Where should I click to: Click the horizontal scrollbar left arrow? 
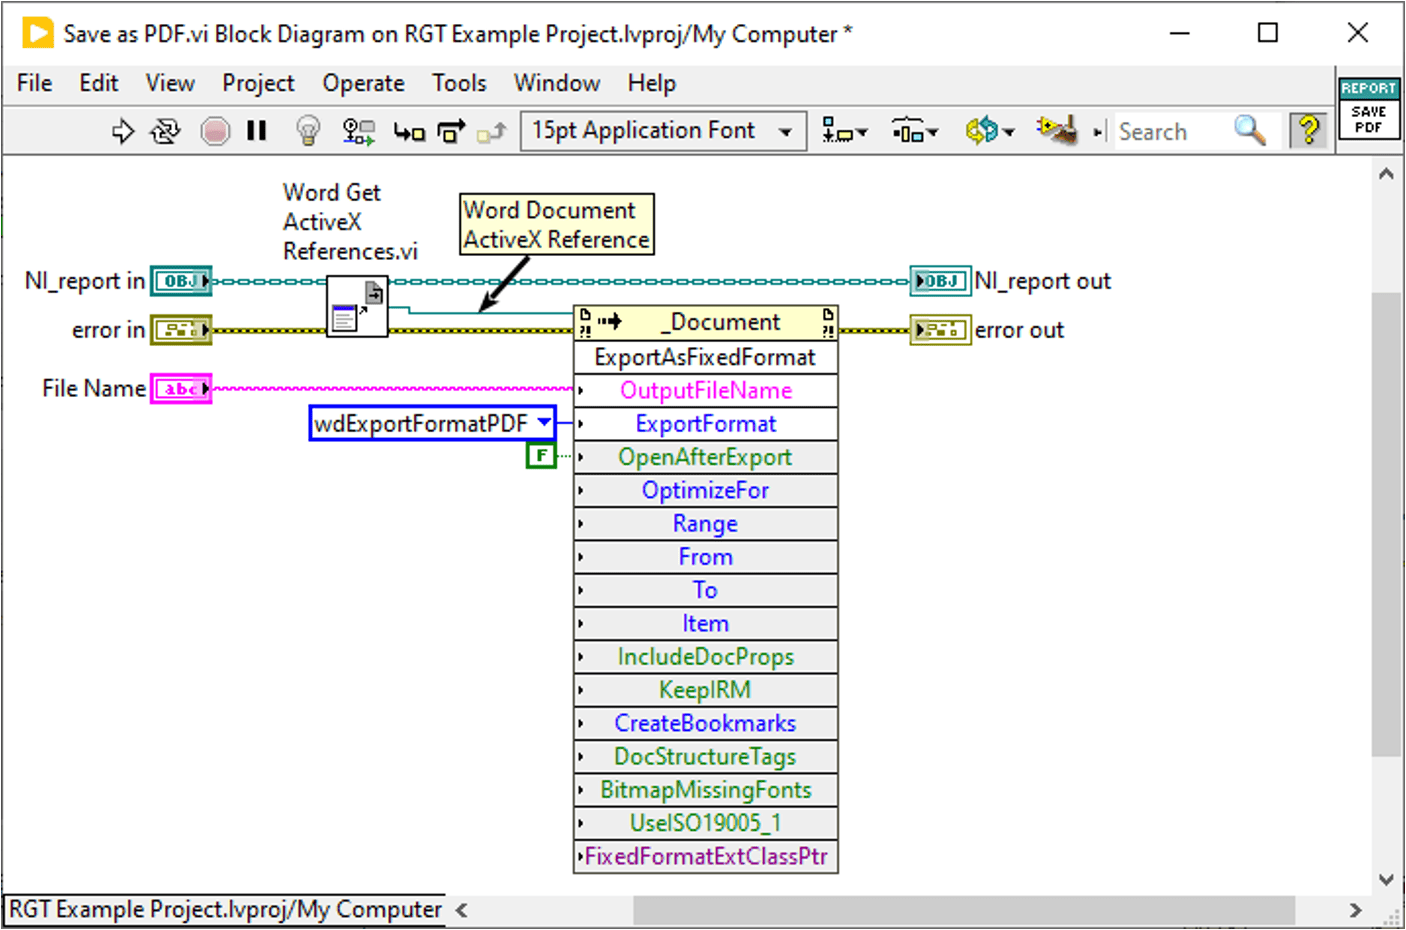point(461,910)
